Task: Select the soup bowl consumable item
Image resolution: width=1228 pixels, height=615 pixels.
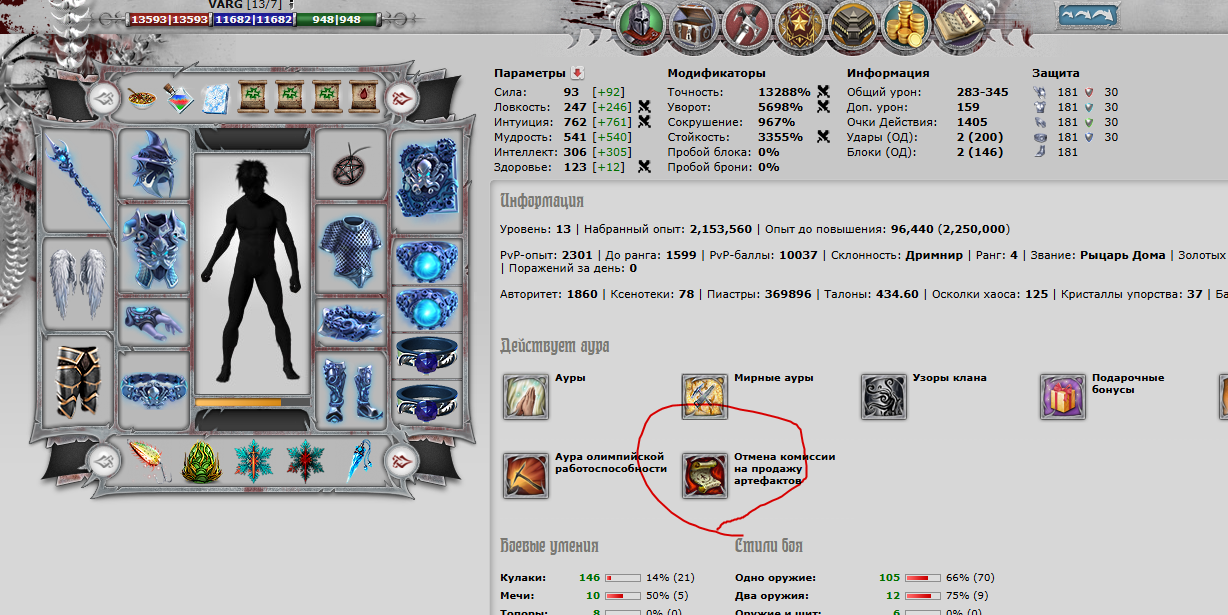Action: tap(140, 98)
